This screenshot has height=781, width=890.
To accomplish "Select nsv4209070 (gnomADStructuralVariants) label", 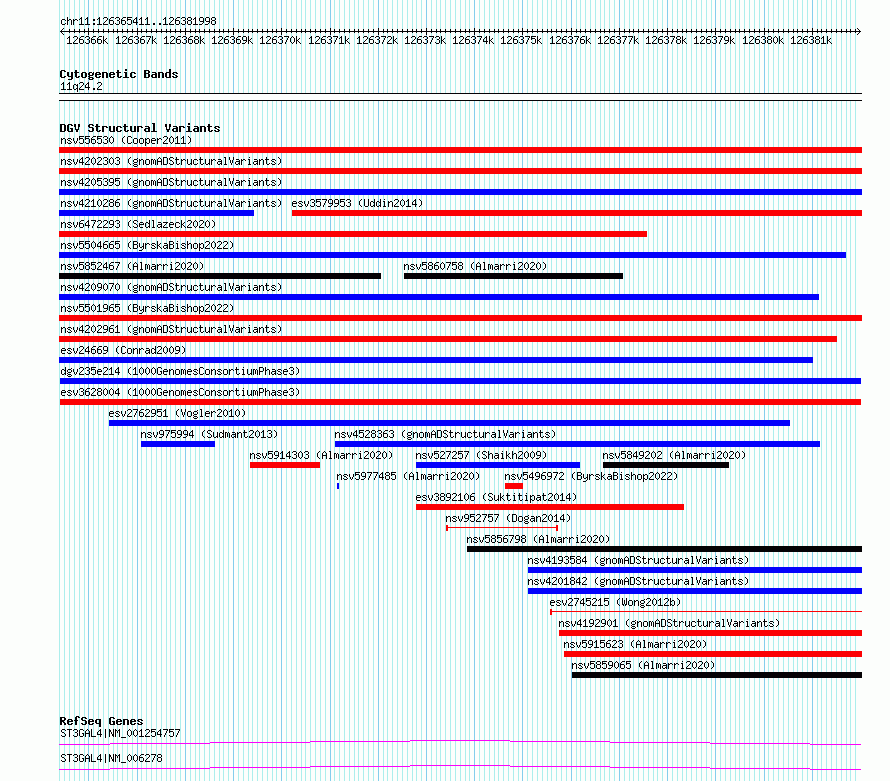I will 171,287.
